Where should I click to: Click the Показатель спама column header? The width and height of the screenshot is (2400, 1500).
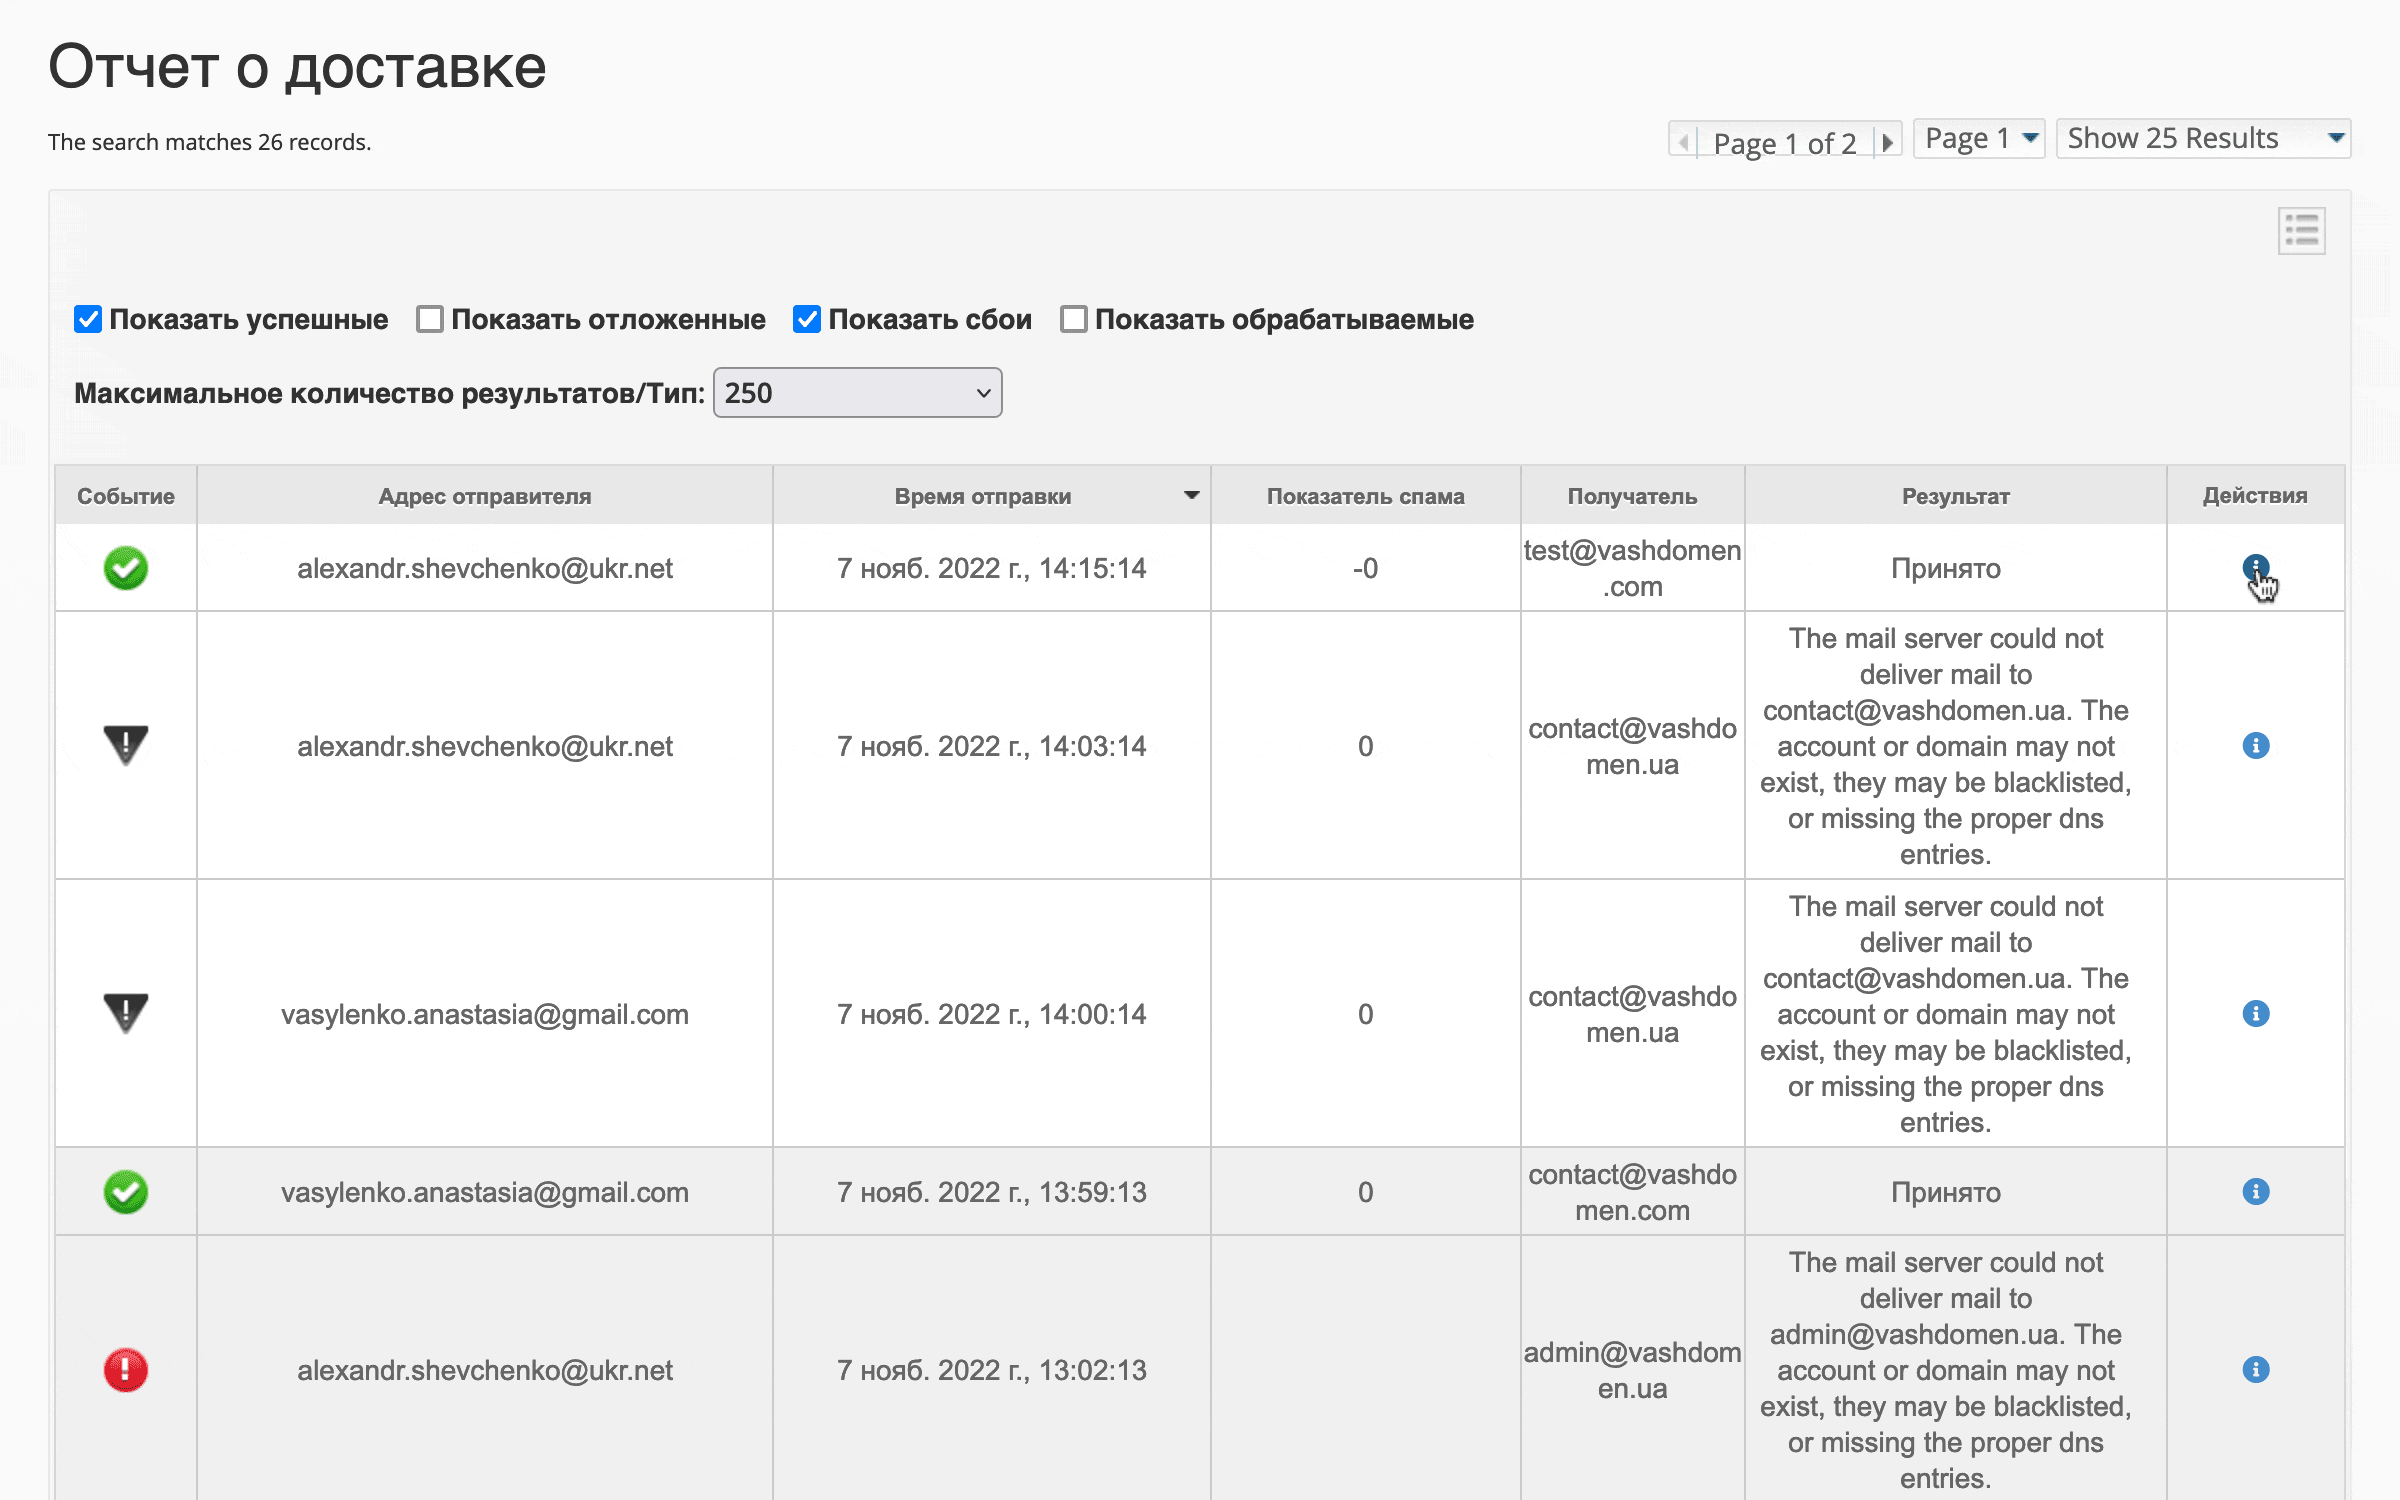coord(1366,495)
